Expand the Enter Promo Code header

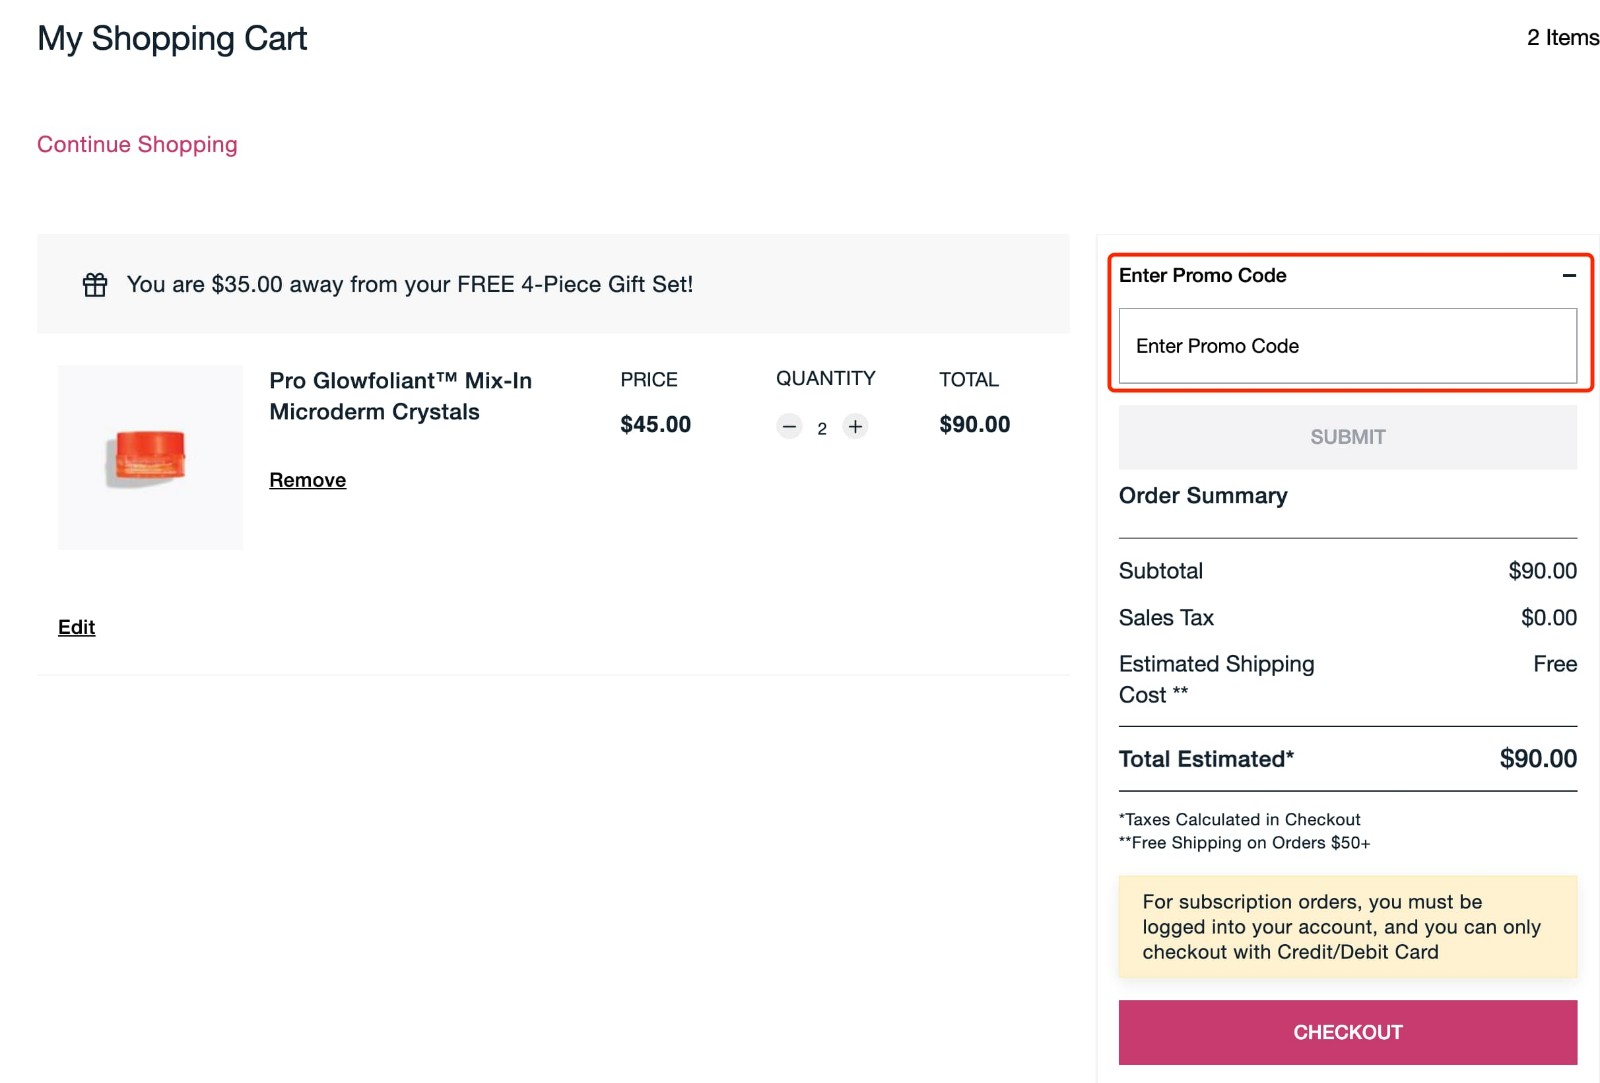(1203, 275)
